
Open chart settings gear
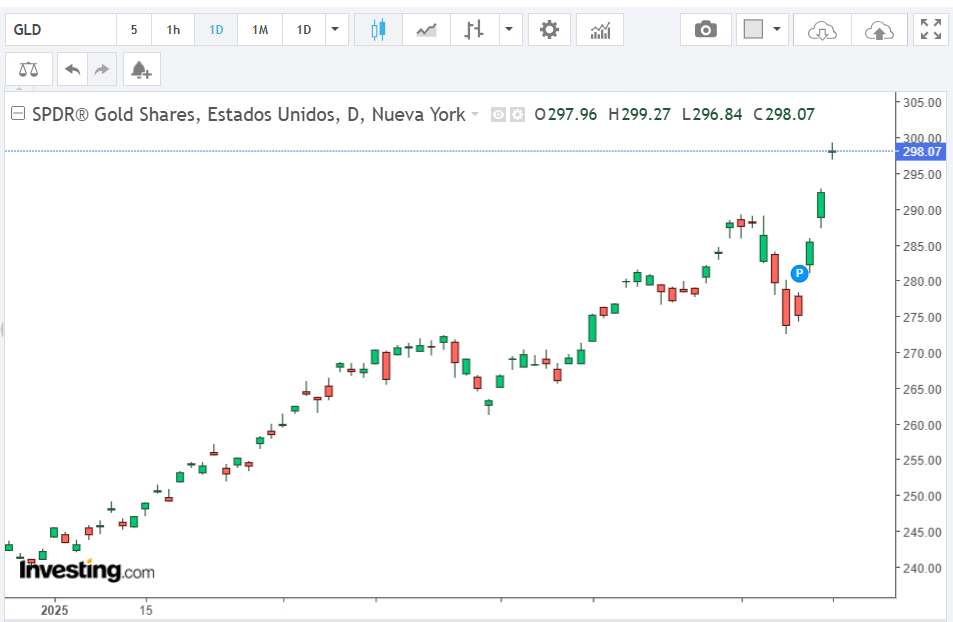pos(549,30)
